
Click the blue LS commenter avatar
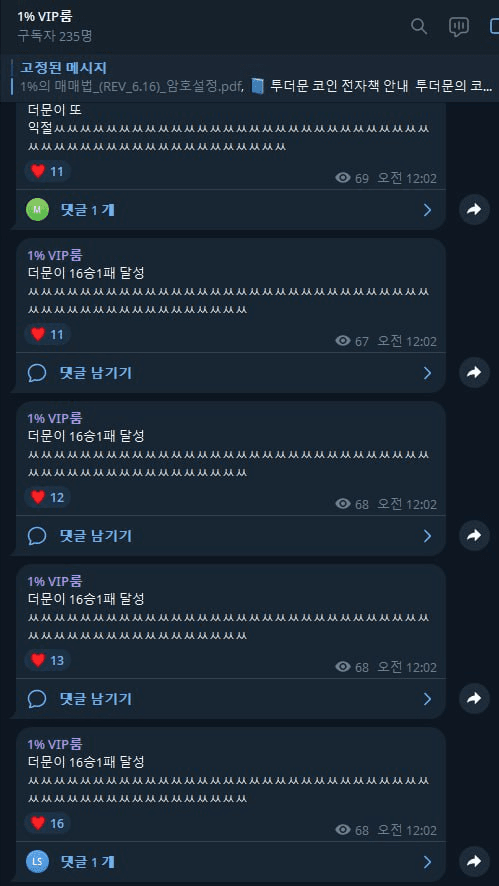pos(37,862)
